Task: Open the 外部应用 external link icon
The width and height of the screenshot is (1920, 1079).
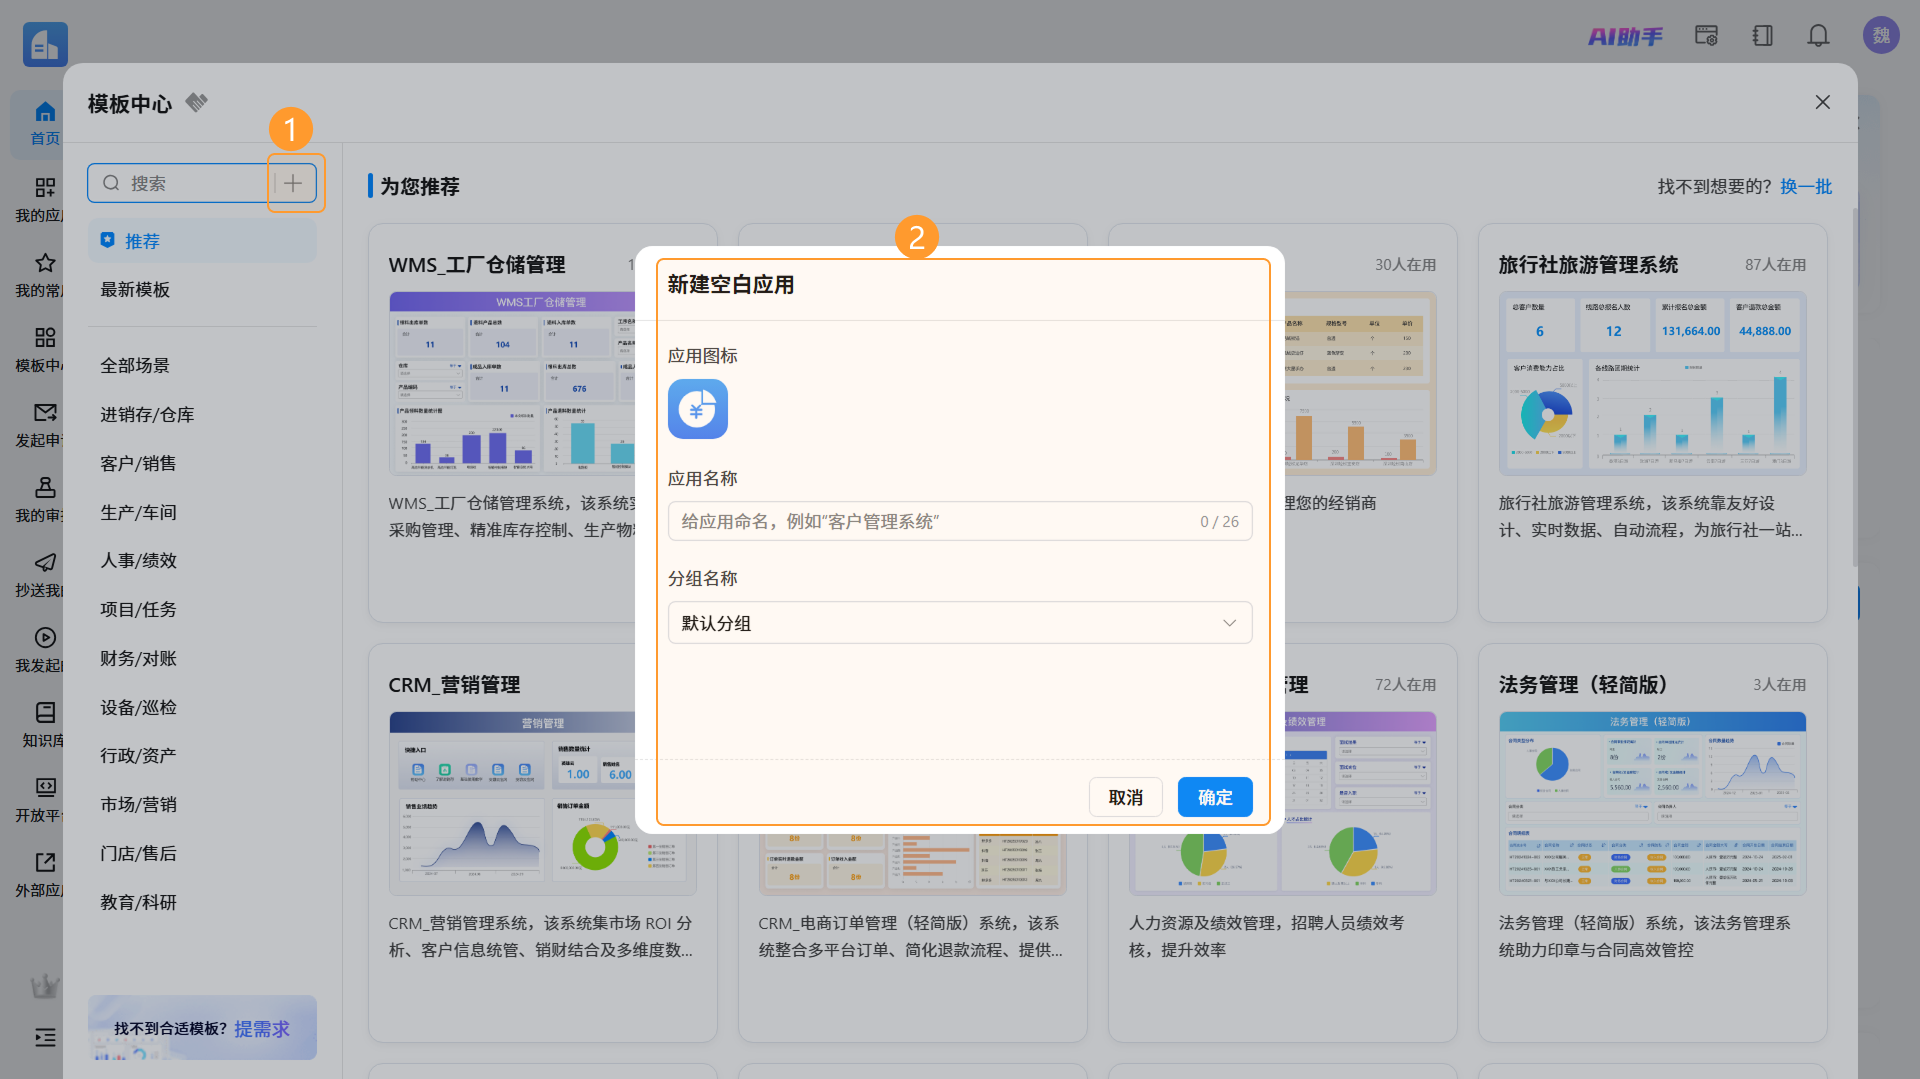Action: pos(45,863)
